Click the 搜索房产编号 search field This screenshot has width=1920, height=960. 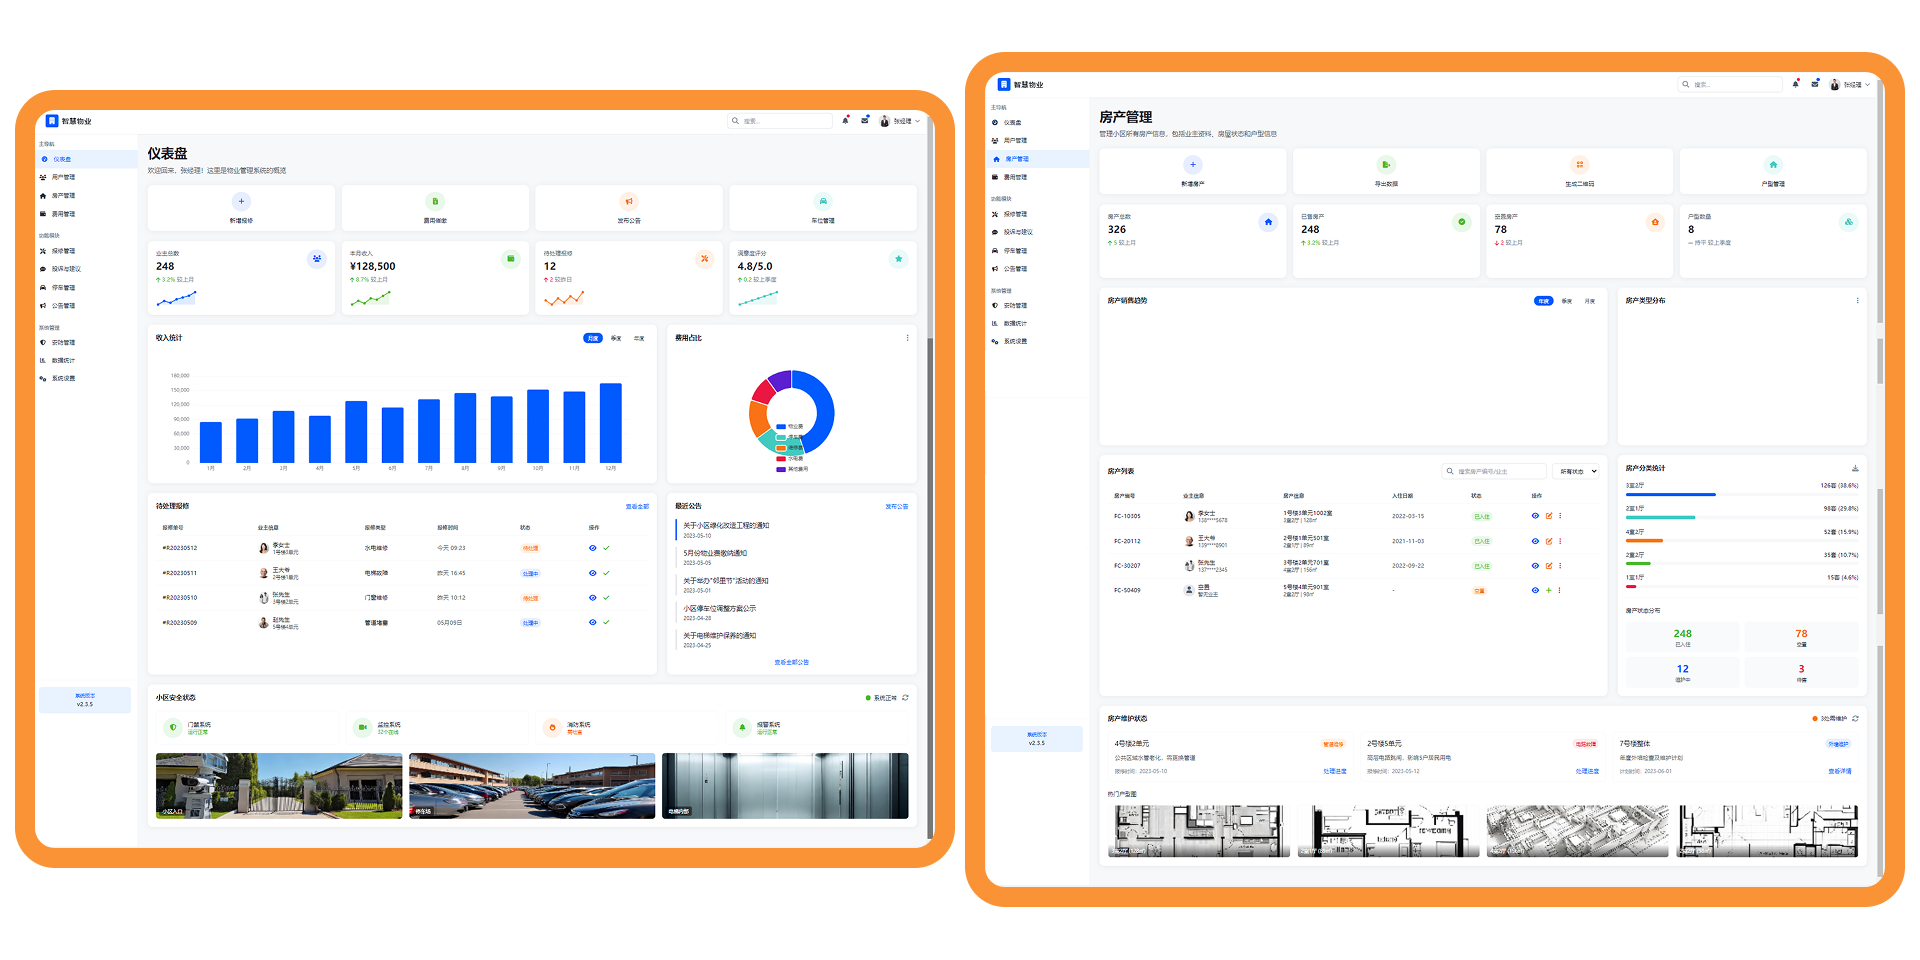(x=1495, y=471)
